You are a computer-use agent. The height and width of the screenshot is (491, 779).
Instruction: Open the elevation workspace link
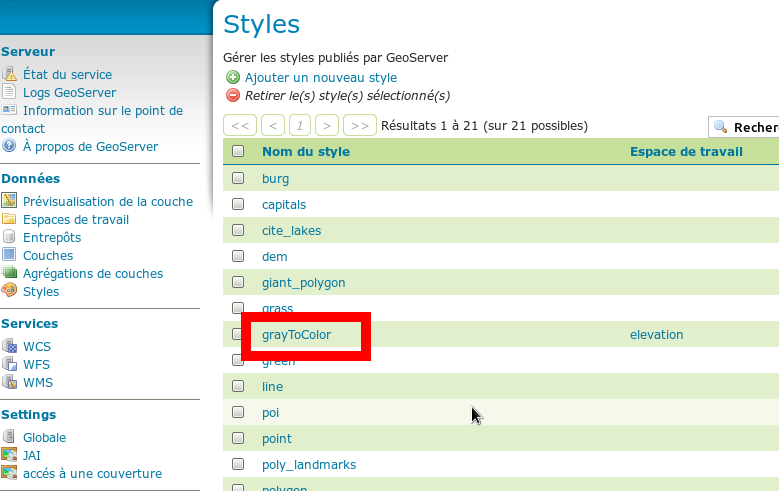[x=656, y=334]
